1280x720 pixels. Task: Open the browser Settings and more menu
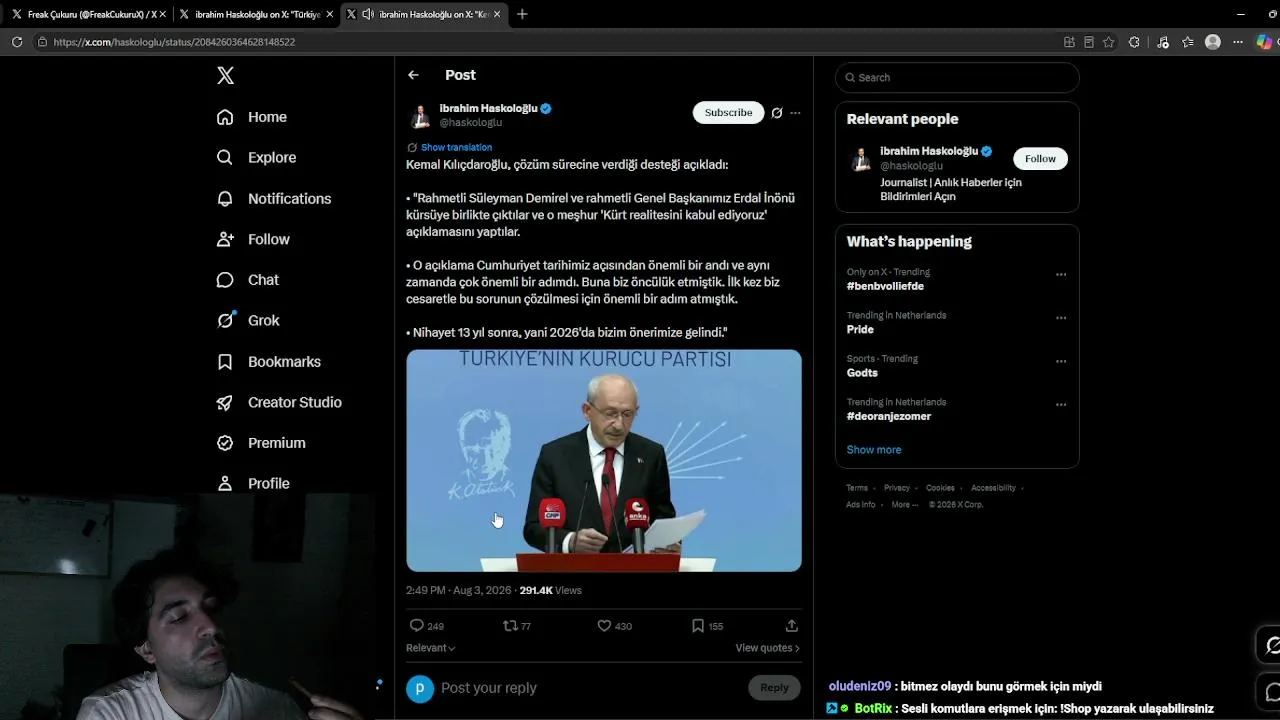pyautogui.click(x=1238, y=42)
